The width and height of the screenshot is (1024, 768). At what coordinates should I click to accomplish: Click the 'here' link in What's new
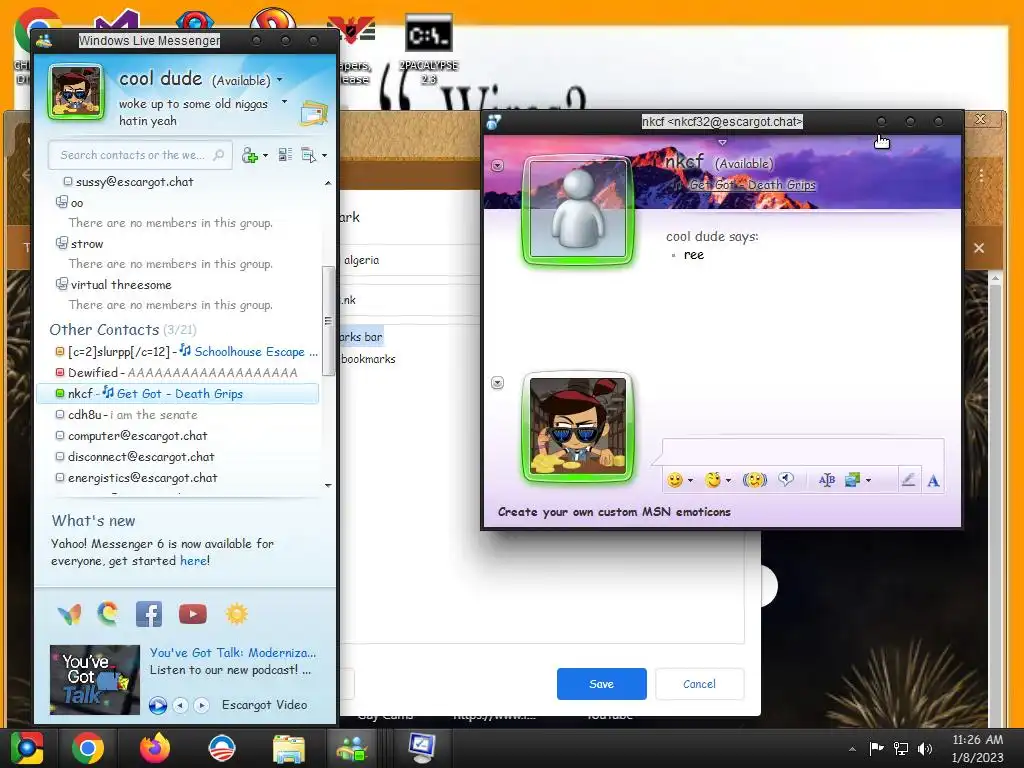coord(193,561)
